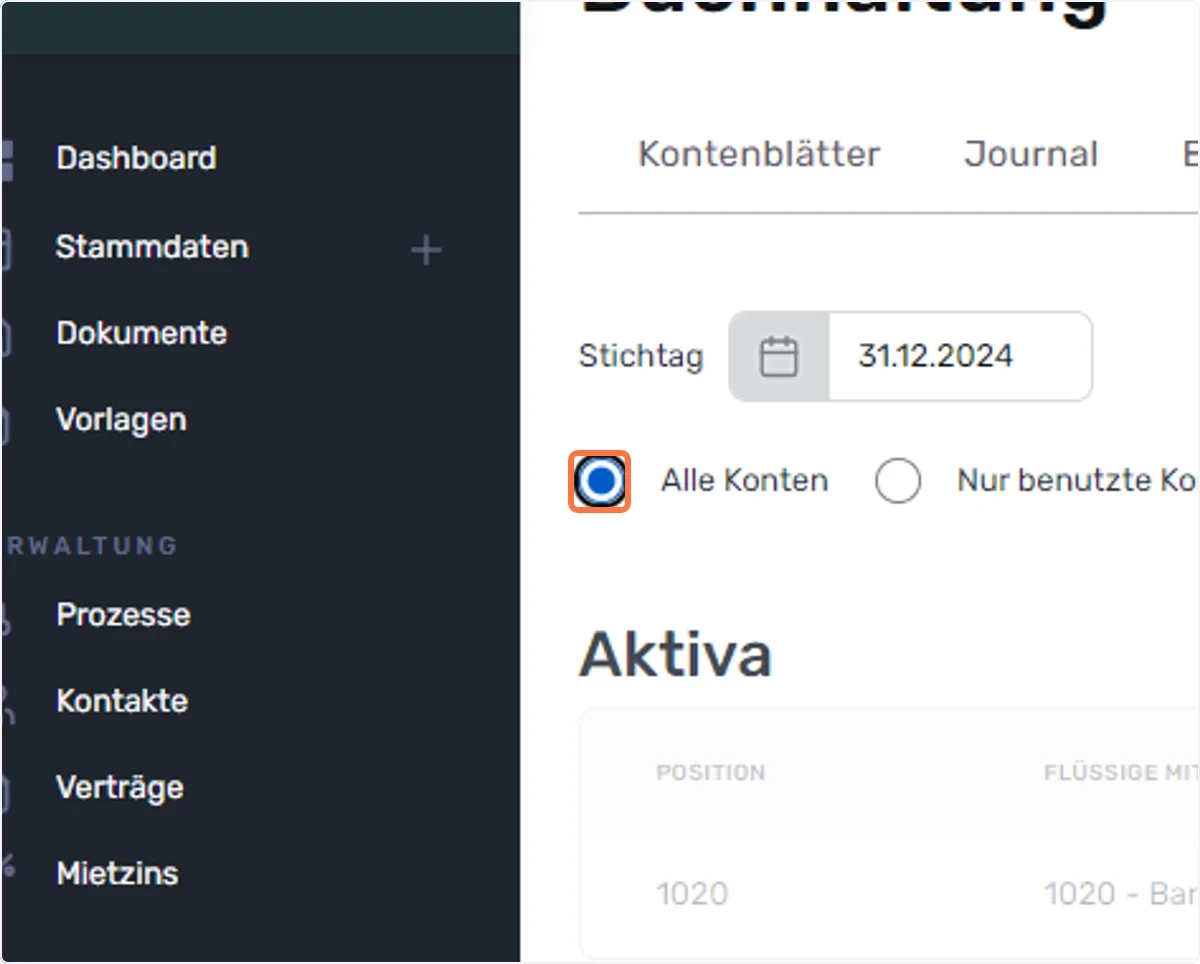Select the Nur benutzte Konten radio button
This screenshot has height=964, width=1200.
pyautogui.click(x=897, y=482)
